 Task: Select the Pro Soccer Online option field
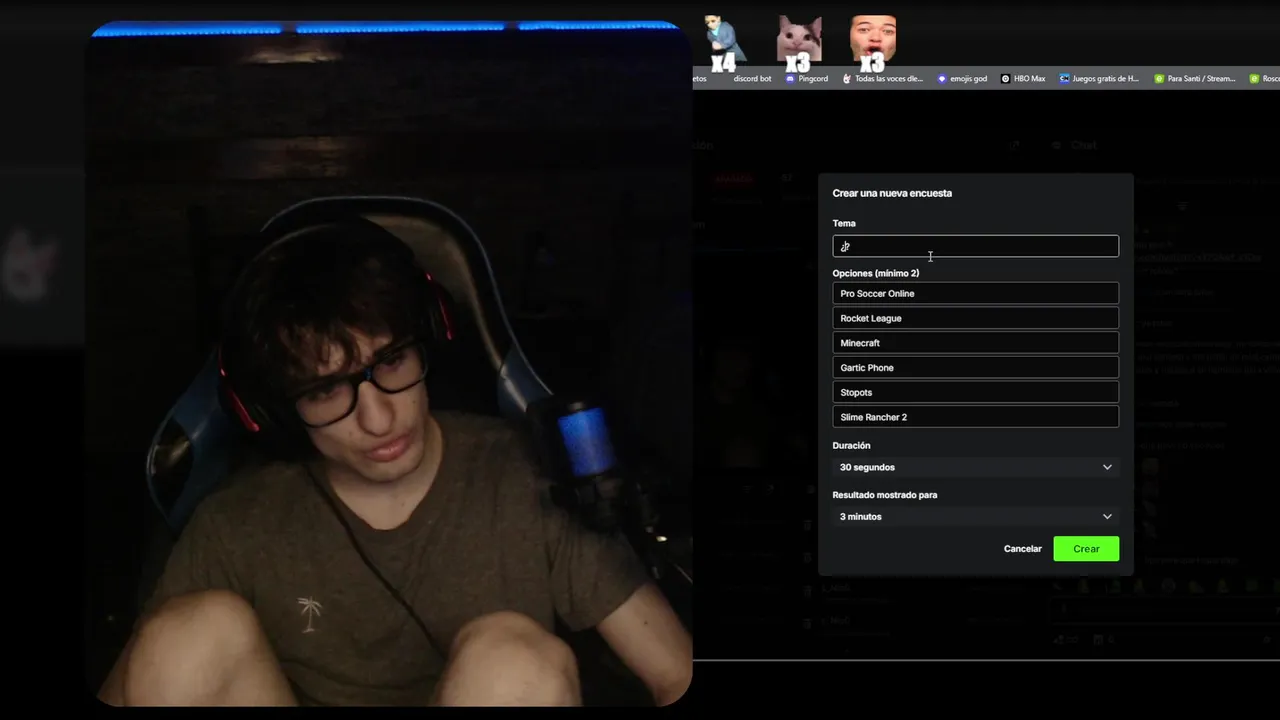tap(975, 293)
